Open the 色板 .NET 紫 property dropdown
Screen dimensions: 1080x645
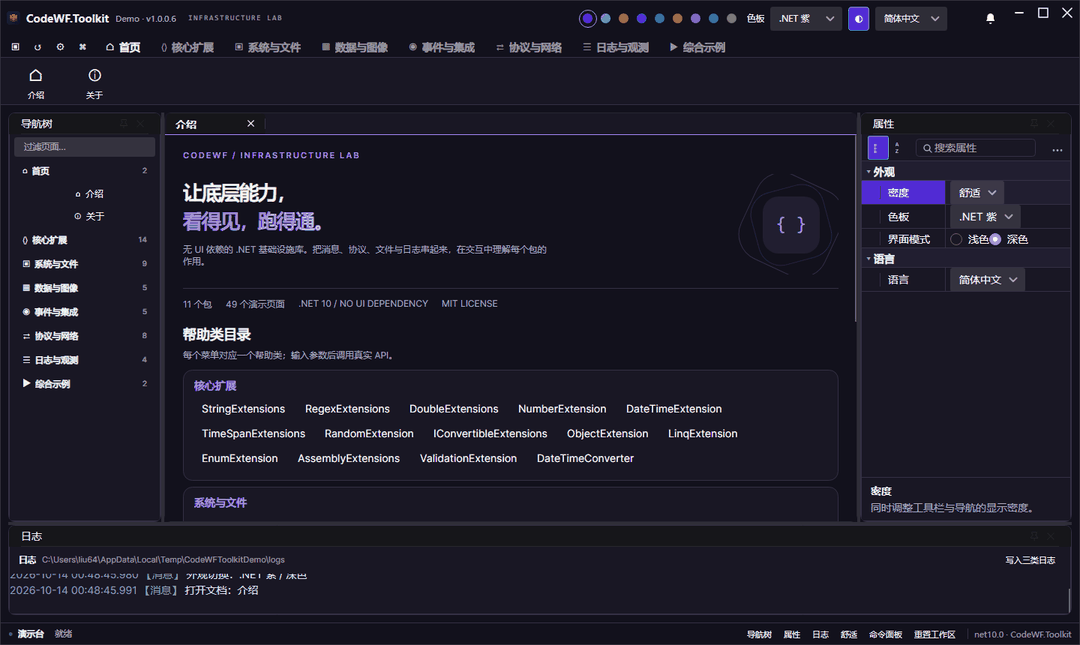pos(985,216)
